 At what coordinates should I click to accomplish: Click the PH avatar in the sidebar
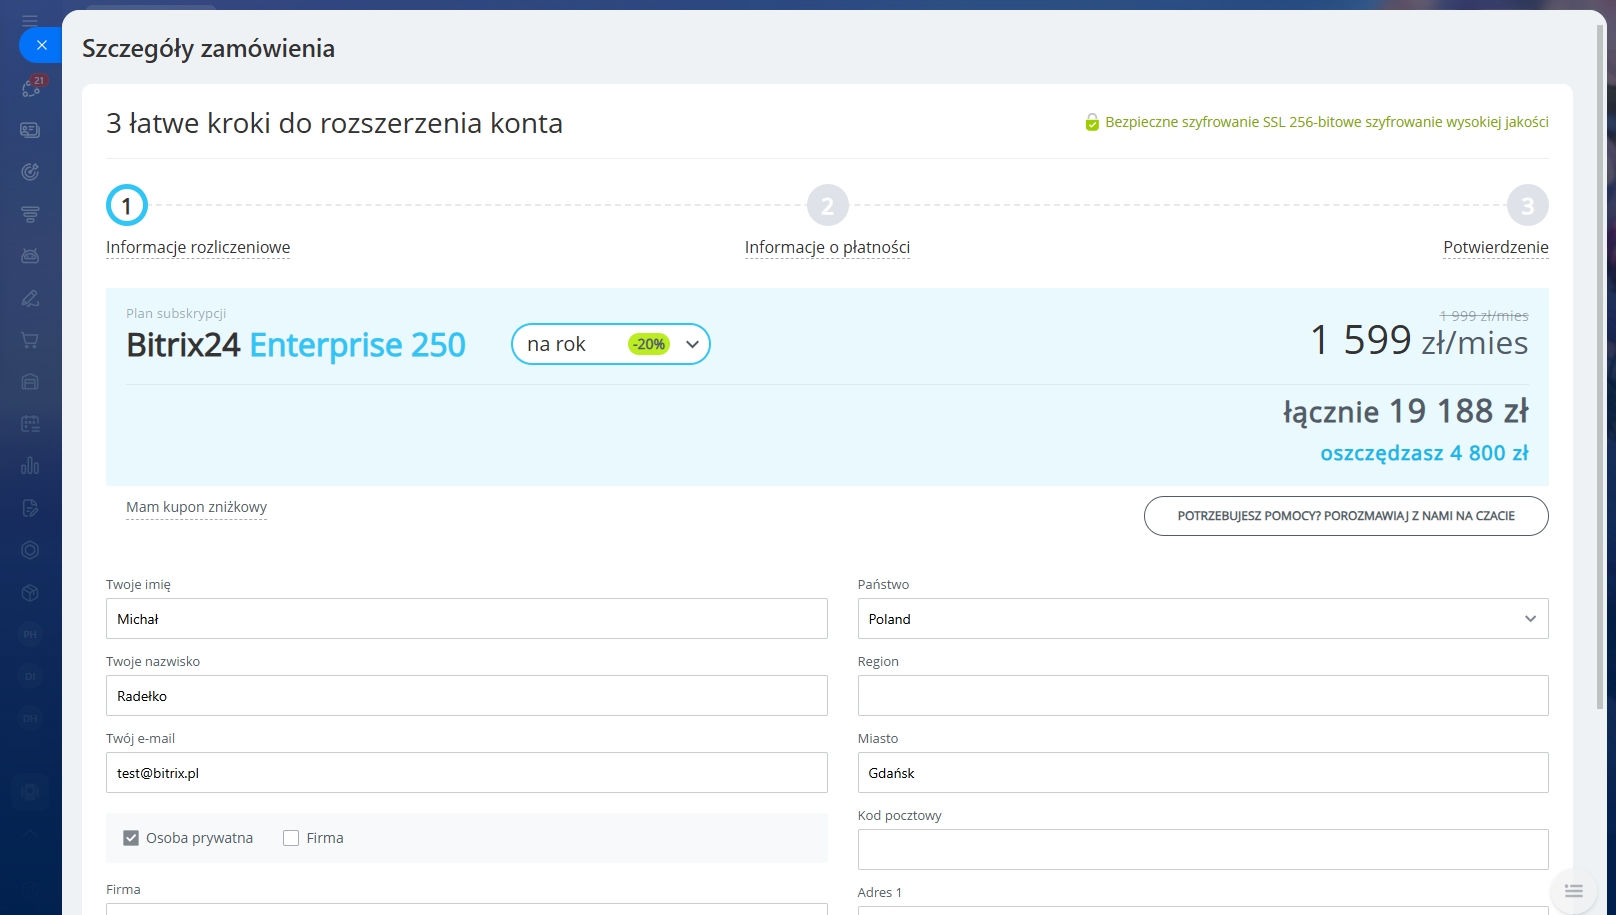(30, 634)
